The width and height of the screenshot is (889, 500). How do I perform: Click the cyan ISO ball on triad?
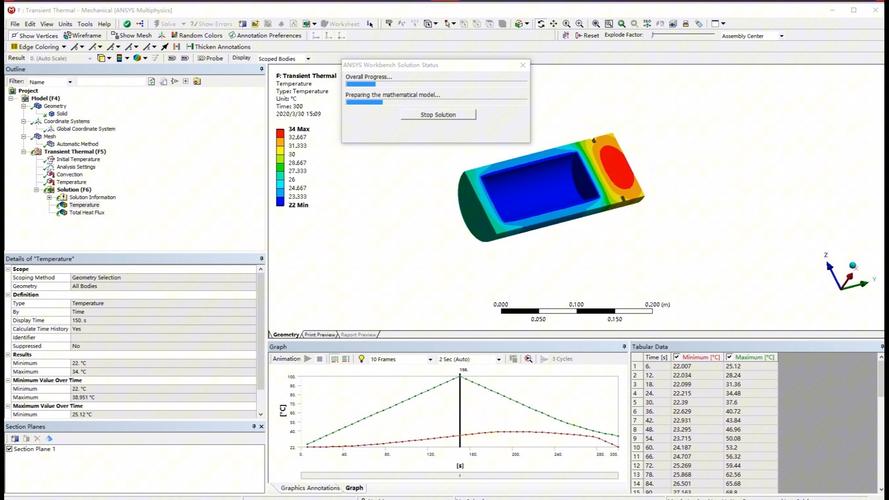(x=852, y=265)
